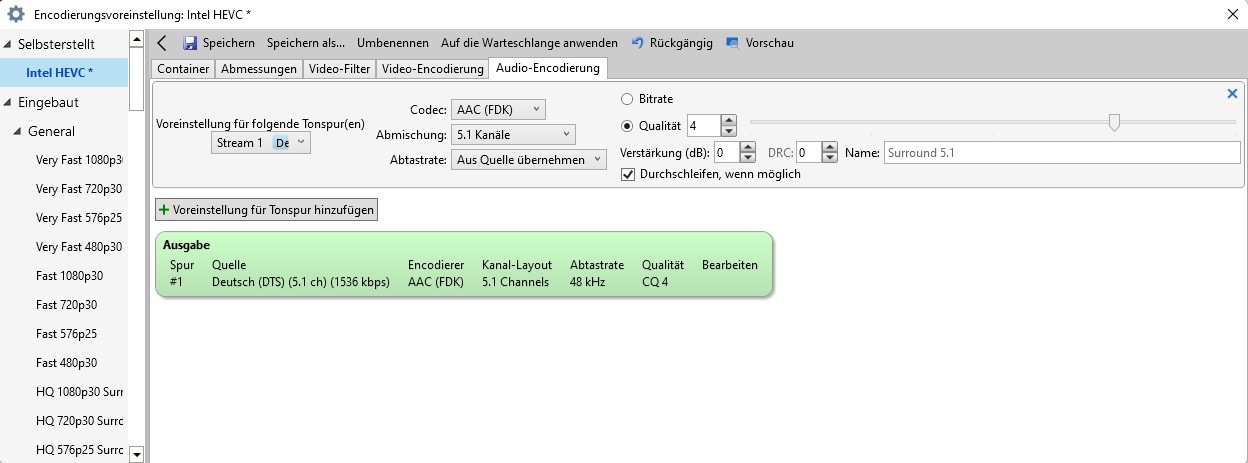This screenshot has height=463, width=1248.
Task: Click the Rückgängig undo arrow icon
Action: click(638, 43)
